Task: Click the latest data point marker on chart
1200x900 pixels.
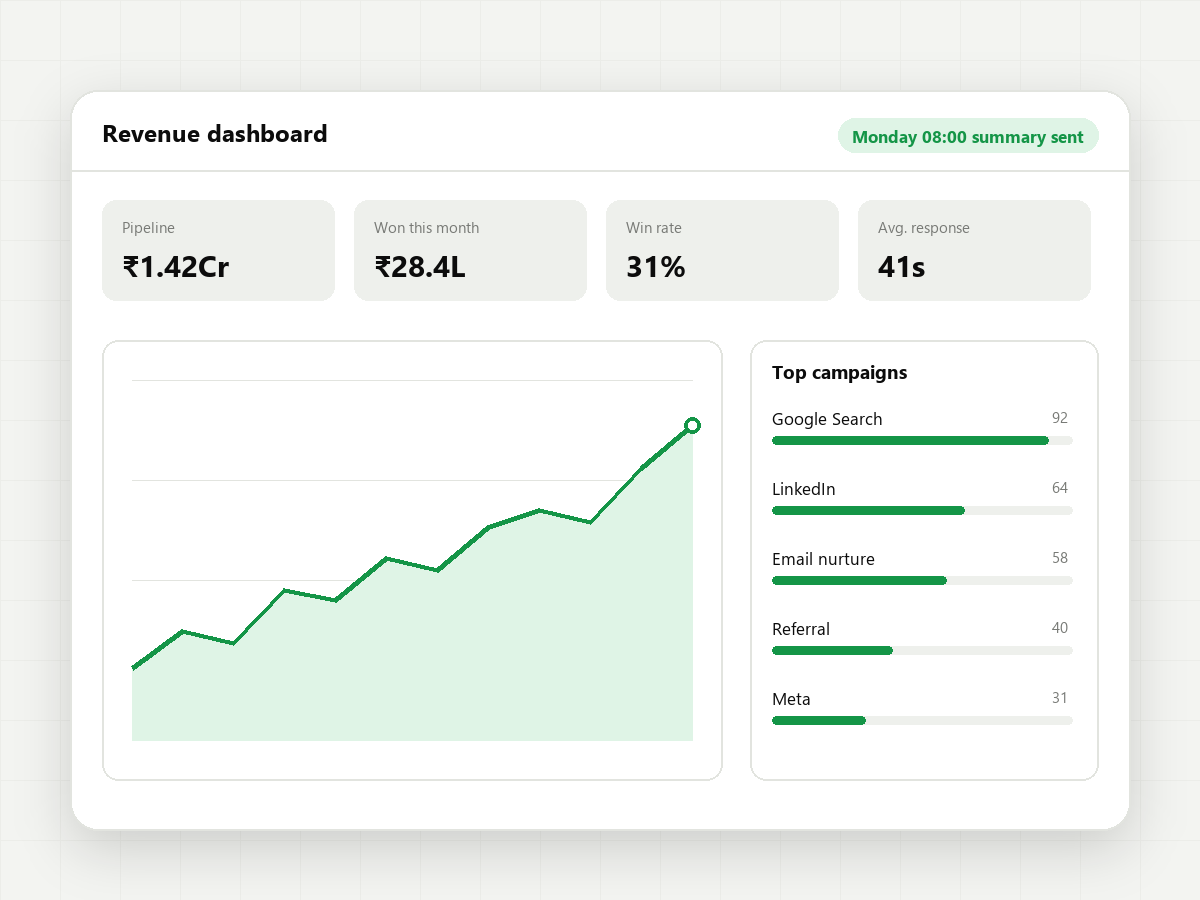Action: (x=692, y=426)
